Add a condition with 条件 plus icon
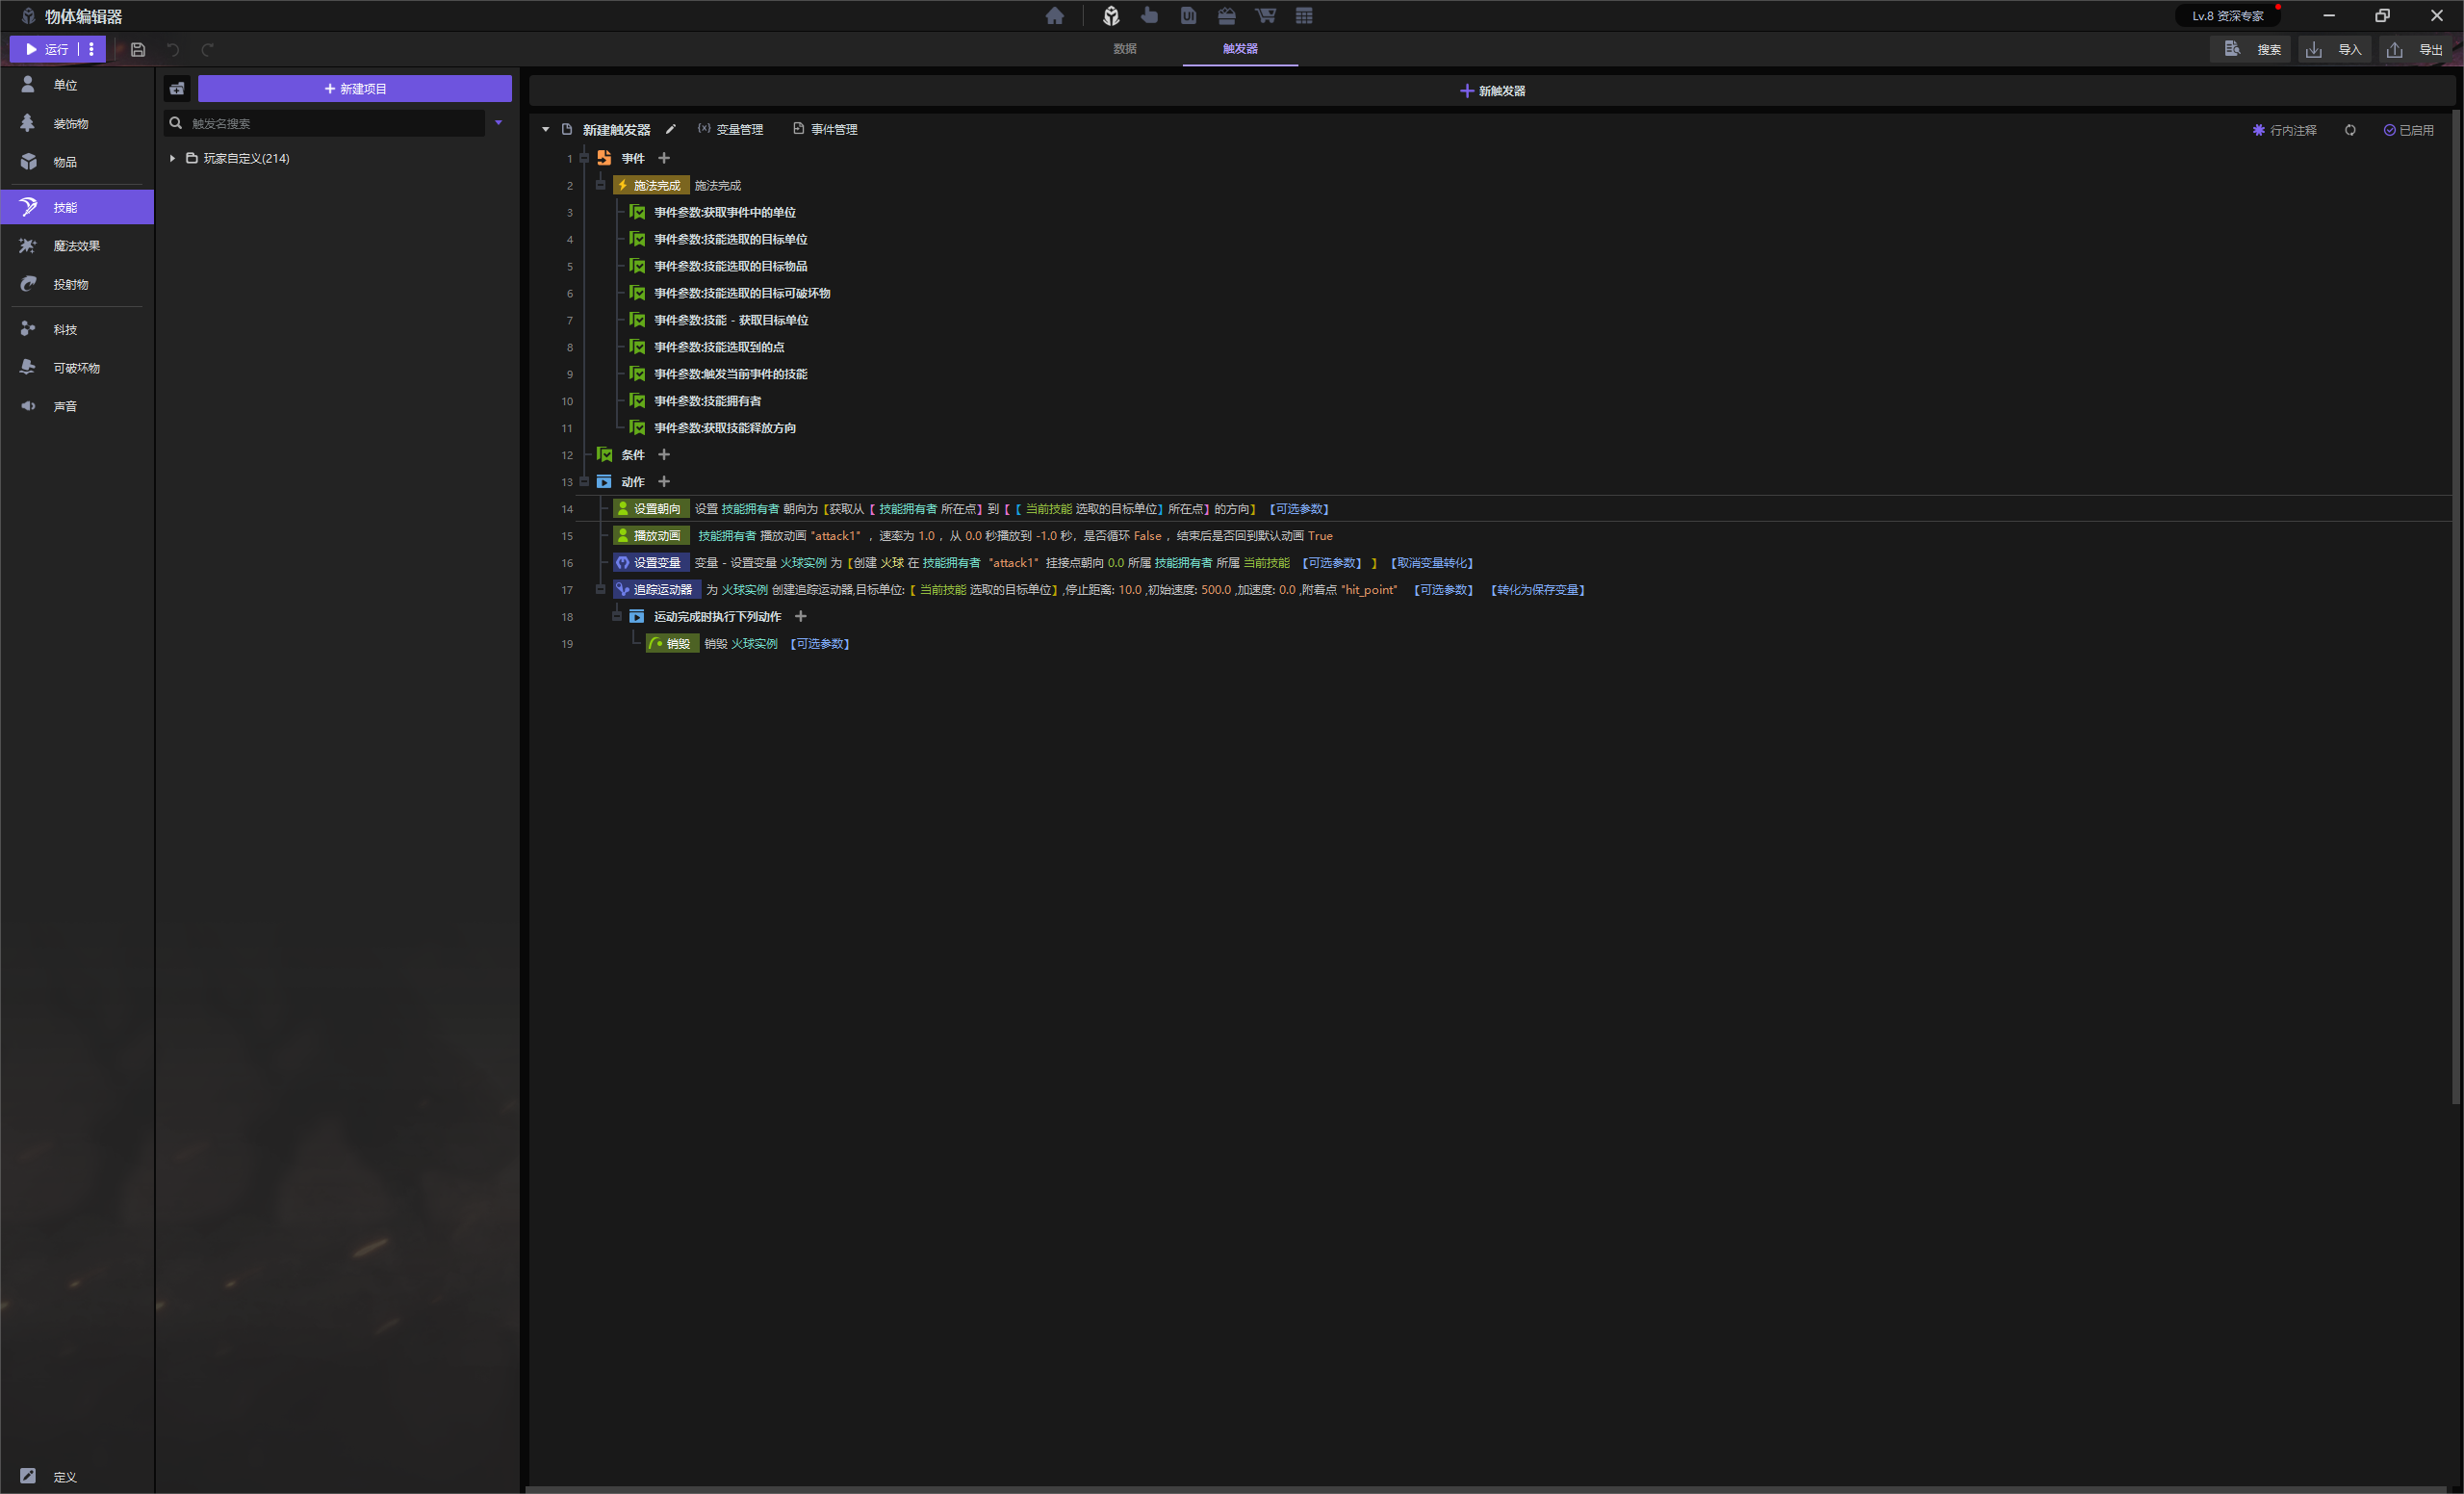This screenshot has width=2464, height=1494. tap(664, 455)
